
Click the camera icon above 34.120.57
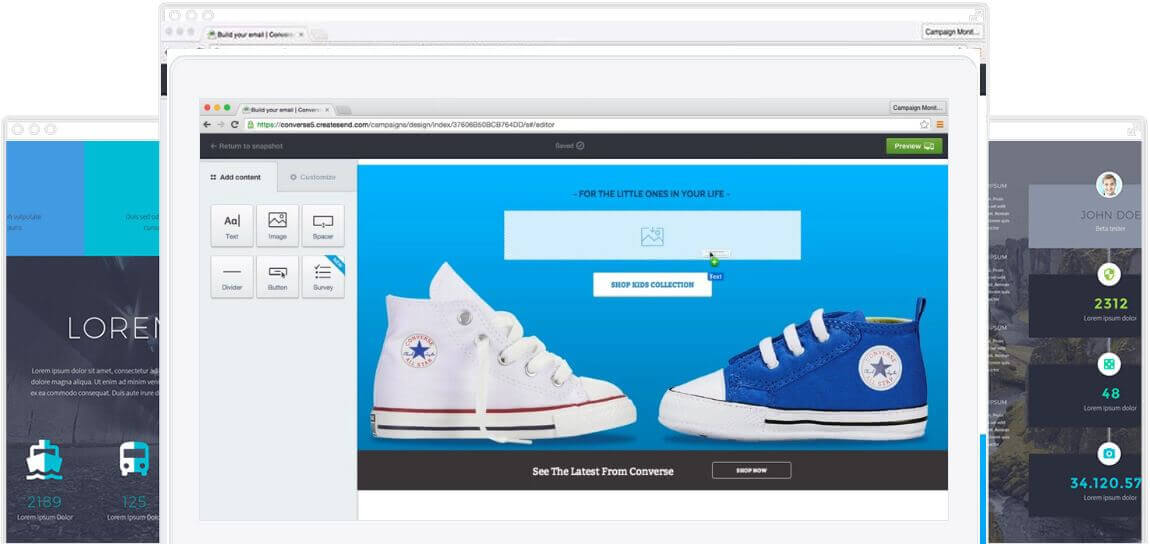pyautogui.click(x=1109, y=454)
